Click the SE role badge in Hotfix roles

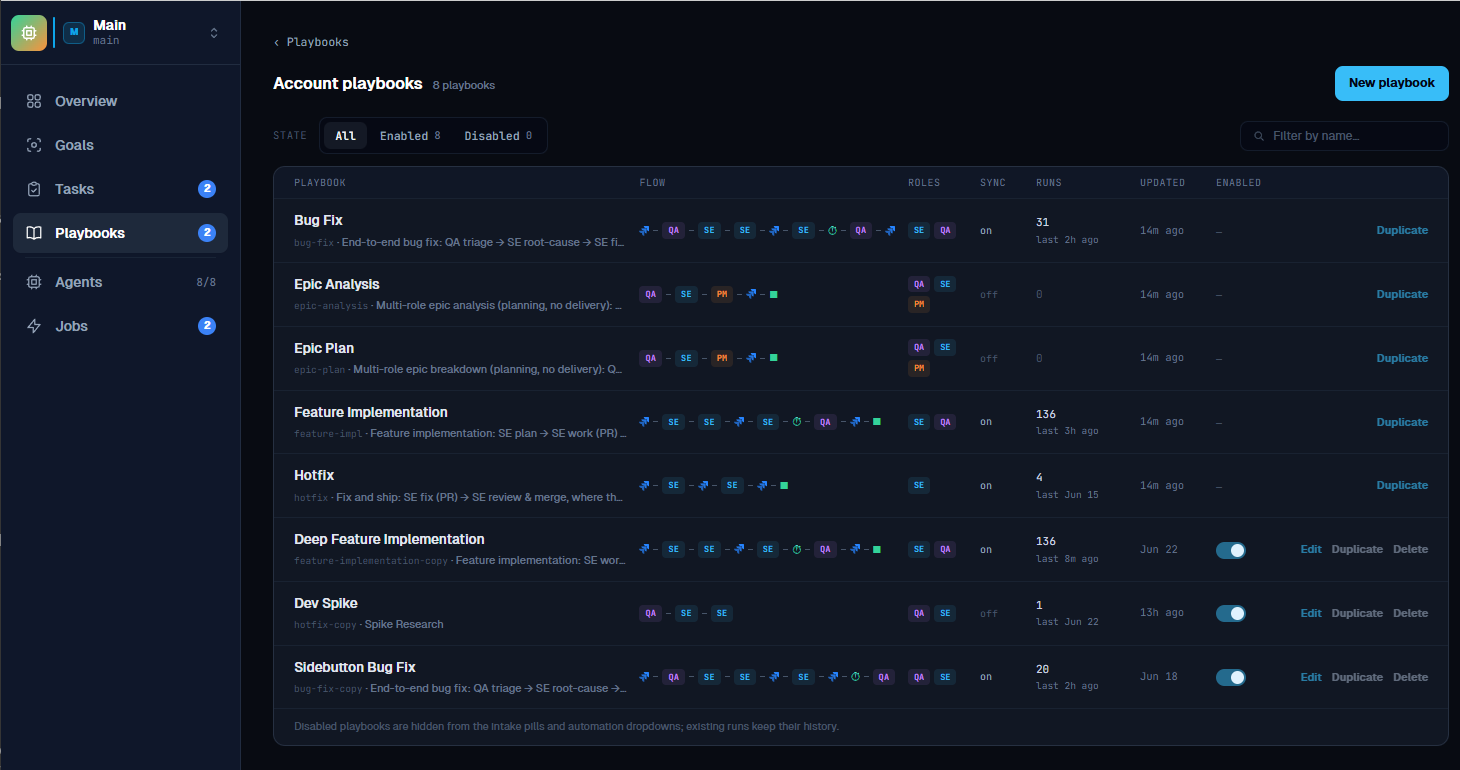point(919,486)
